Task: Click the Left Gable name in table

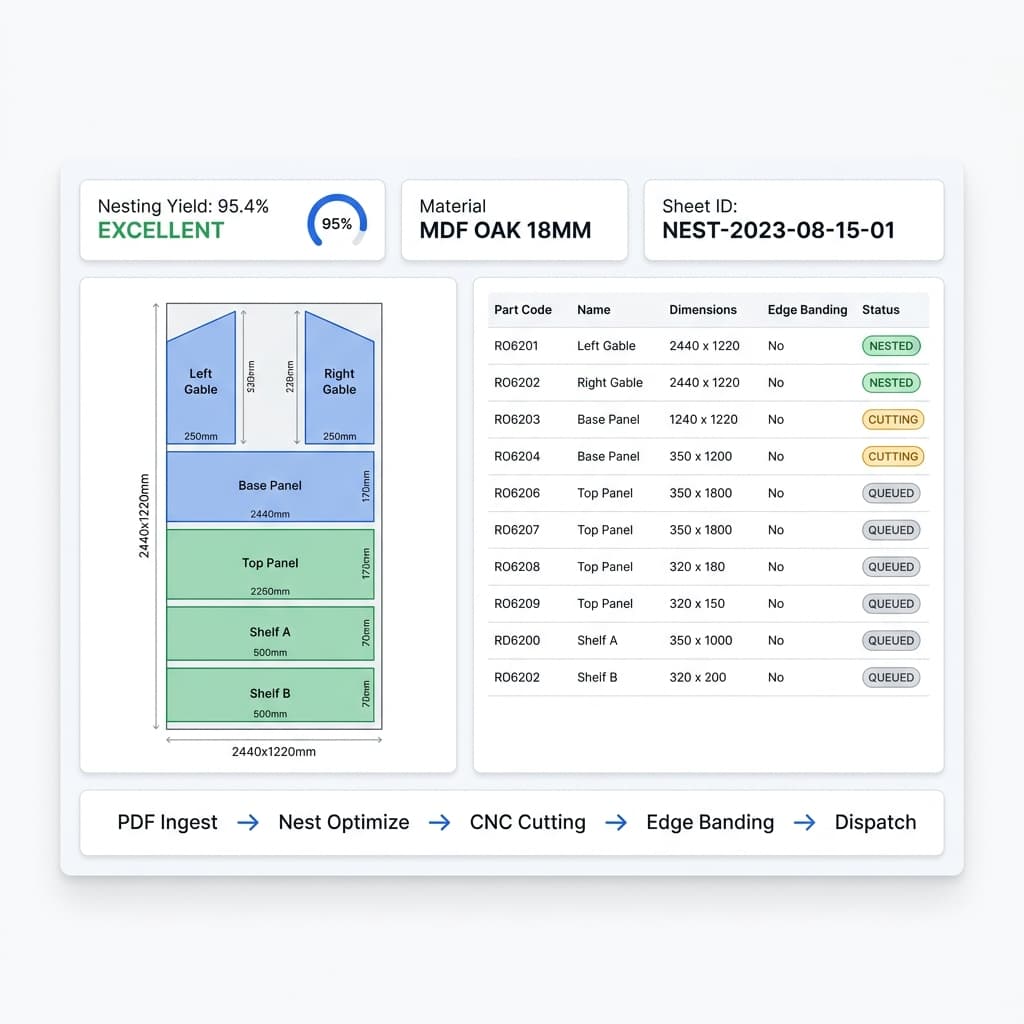Action: (606, 345)
